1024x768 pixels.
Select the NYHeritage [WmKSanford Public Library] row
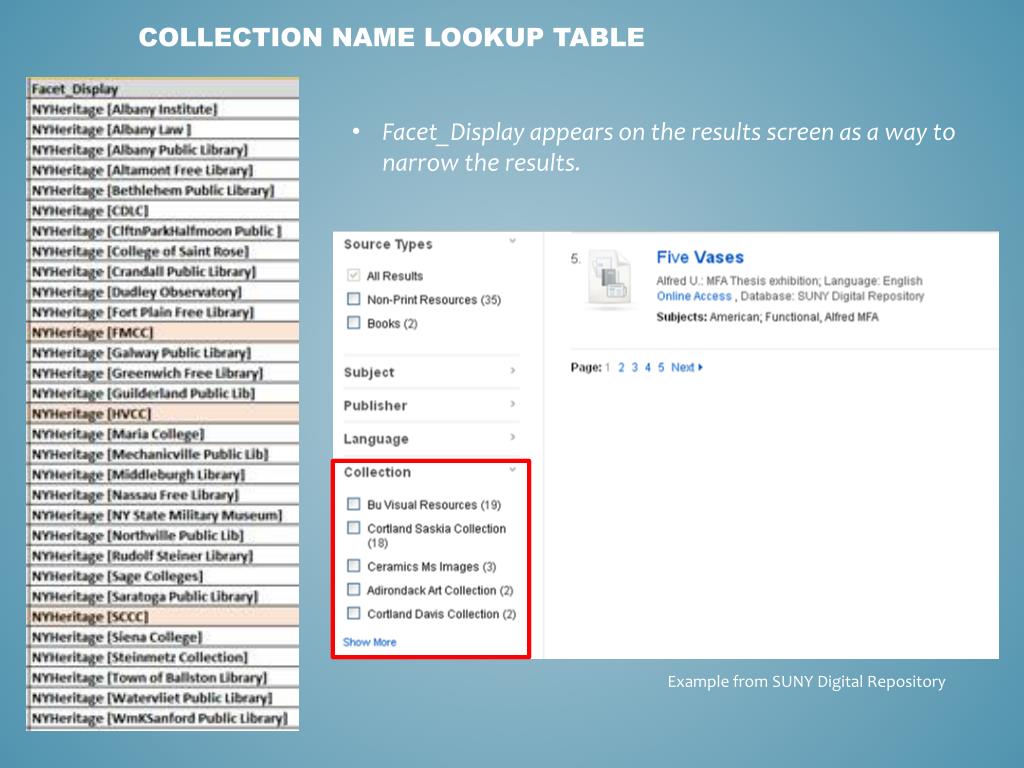coord(163,718)
